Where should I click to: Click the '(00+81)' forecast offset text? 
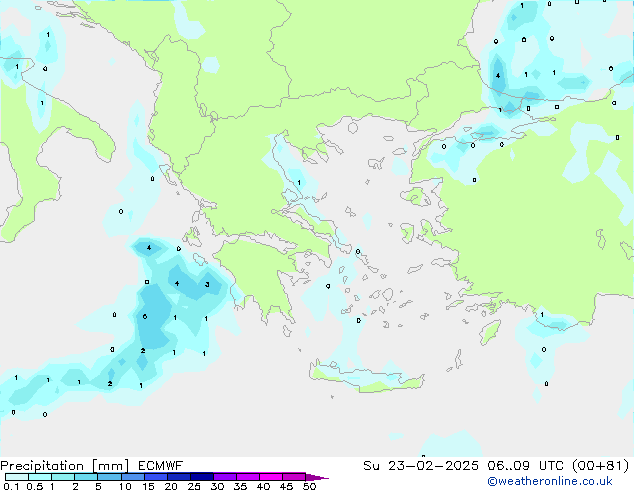(601, 466)
